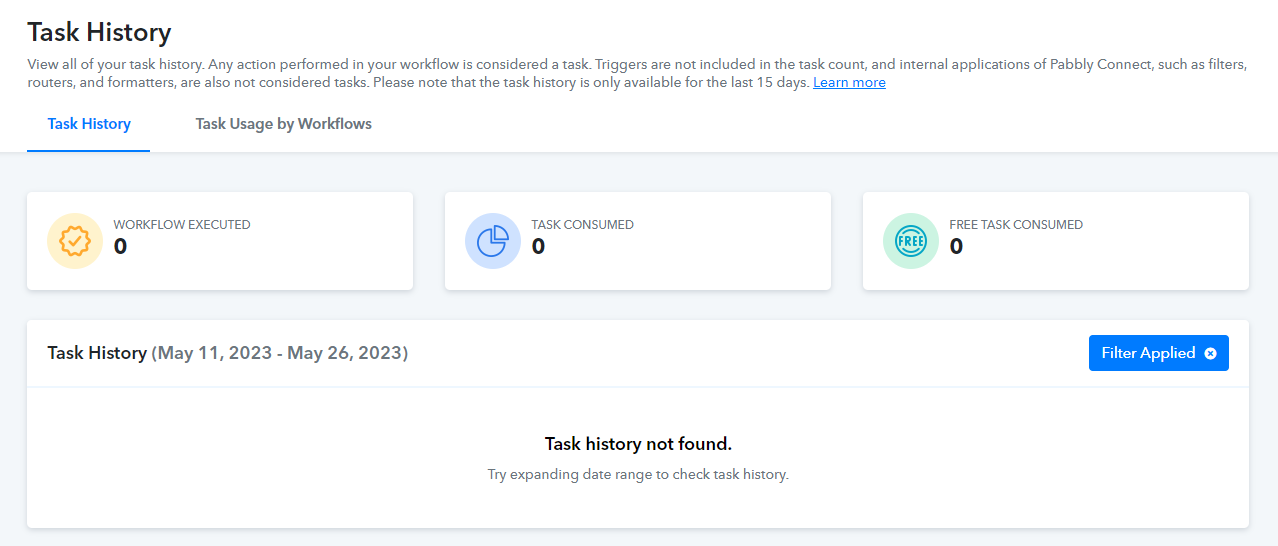Click the blue Task Consumed pie chart icon
The image size is (1278, 546).
coord(493,241)
